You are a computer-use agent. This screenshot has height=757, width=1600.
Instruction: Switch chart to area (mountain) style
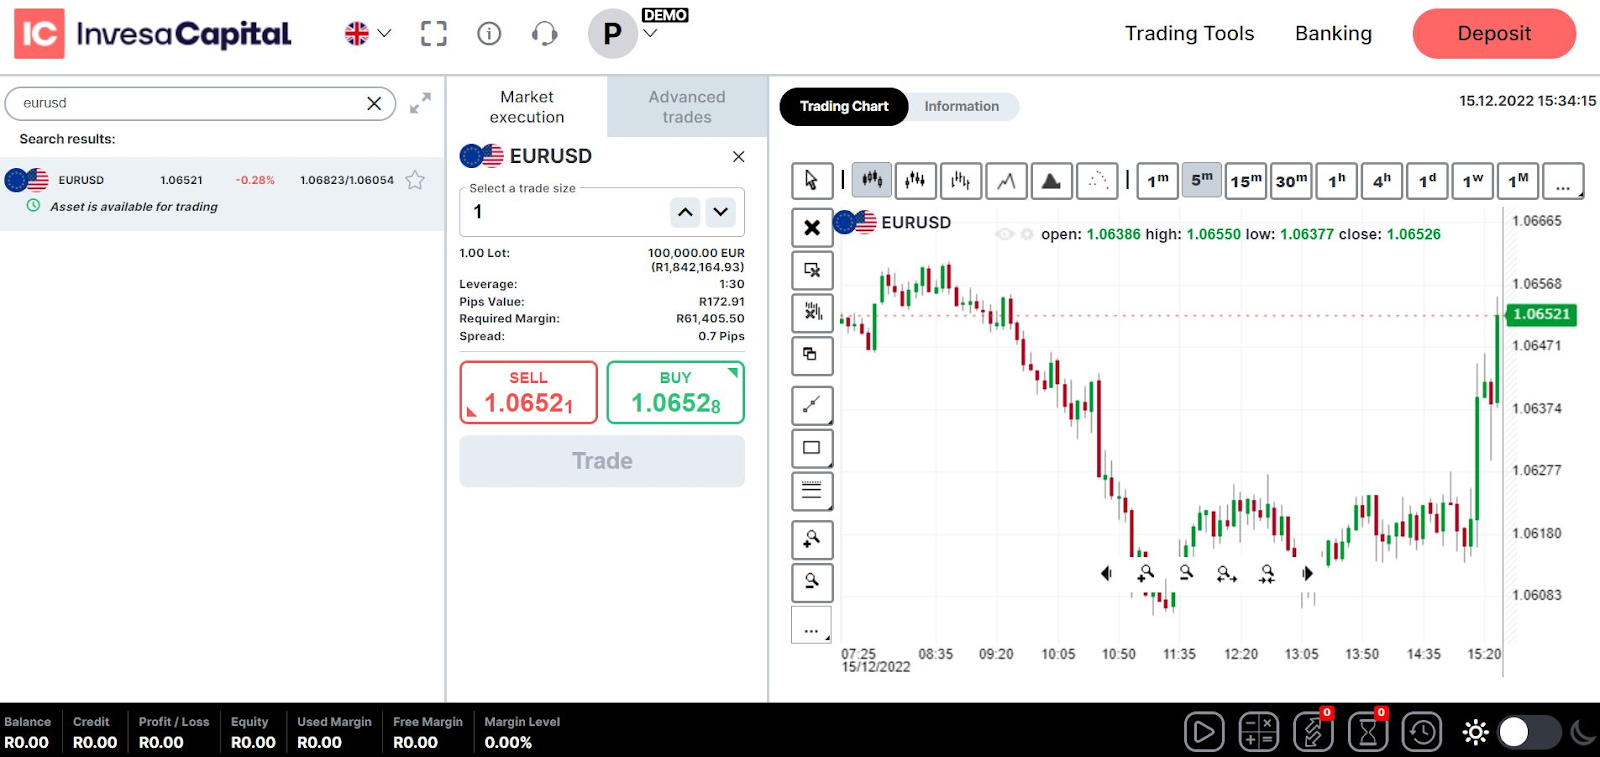[x=1051, y=180]
